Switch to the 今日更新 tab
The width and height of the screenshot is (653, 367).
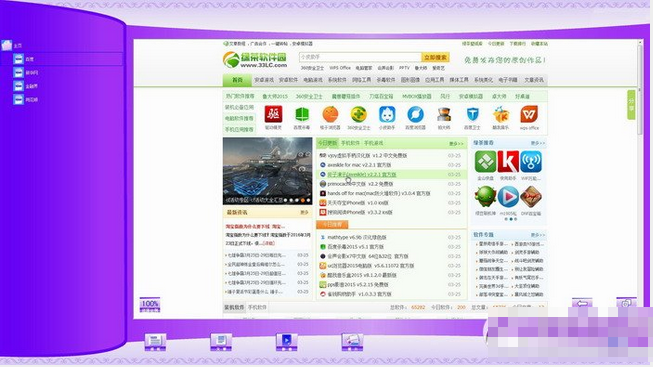coord(327,143)
